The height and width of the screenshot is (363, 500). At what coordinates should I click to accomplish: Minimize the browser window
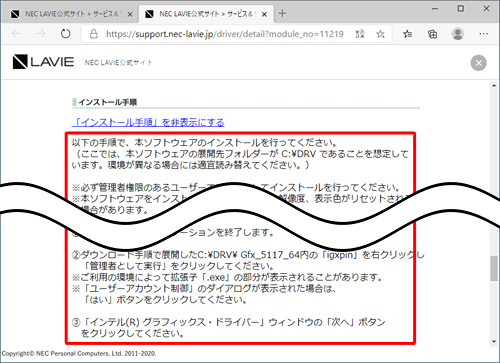click(435, 9)
